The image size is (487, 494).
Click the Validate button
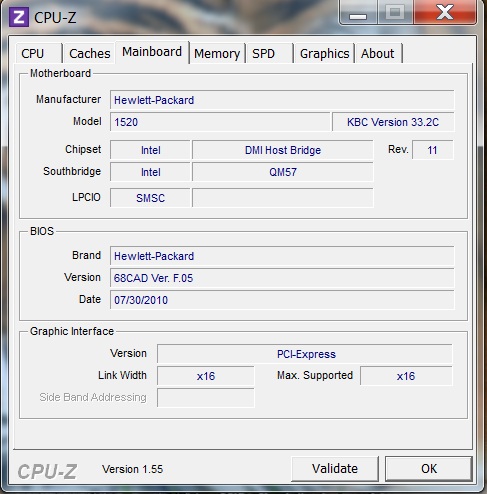tap(335, 469)
